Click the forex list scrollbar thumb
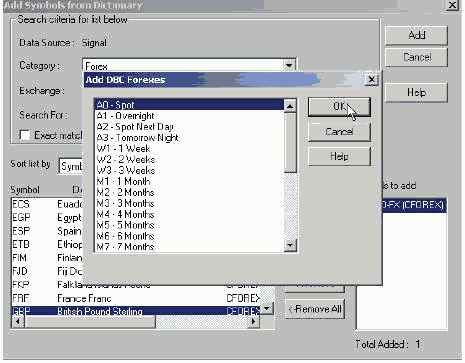The image size is (465, 363). click(290, 143)
